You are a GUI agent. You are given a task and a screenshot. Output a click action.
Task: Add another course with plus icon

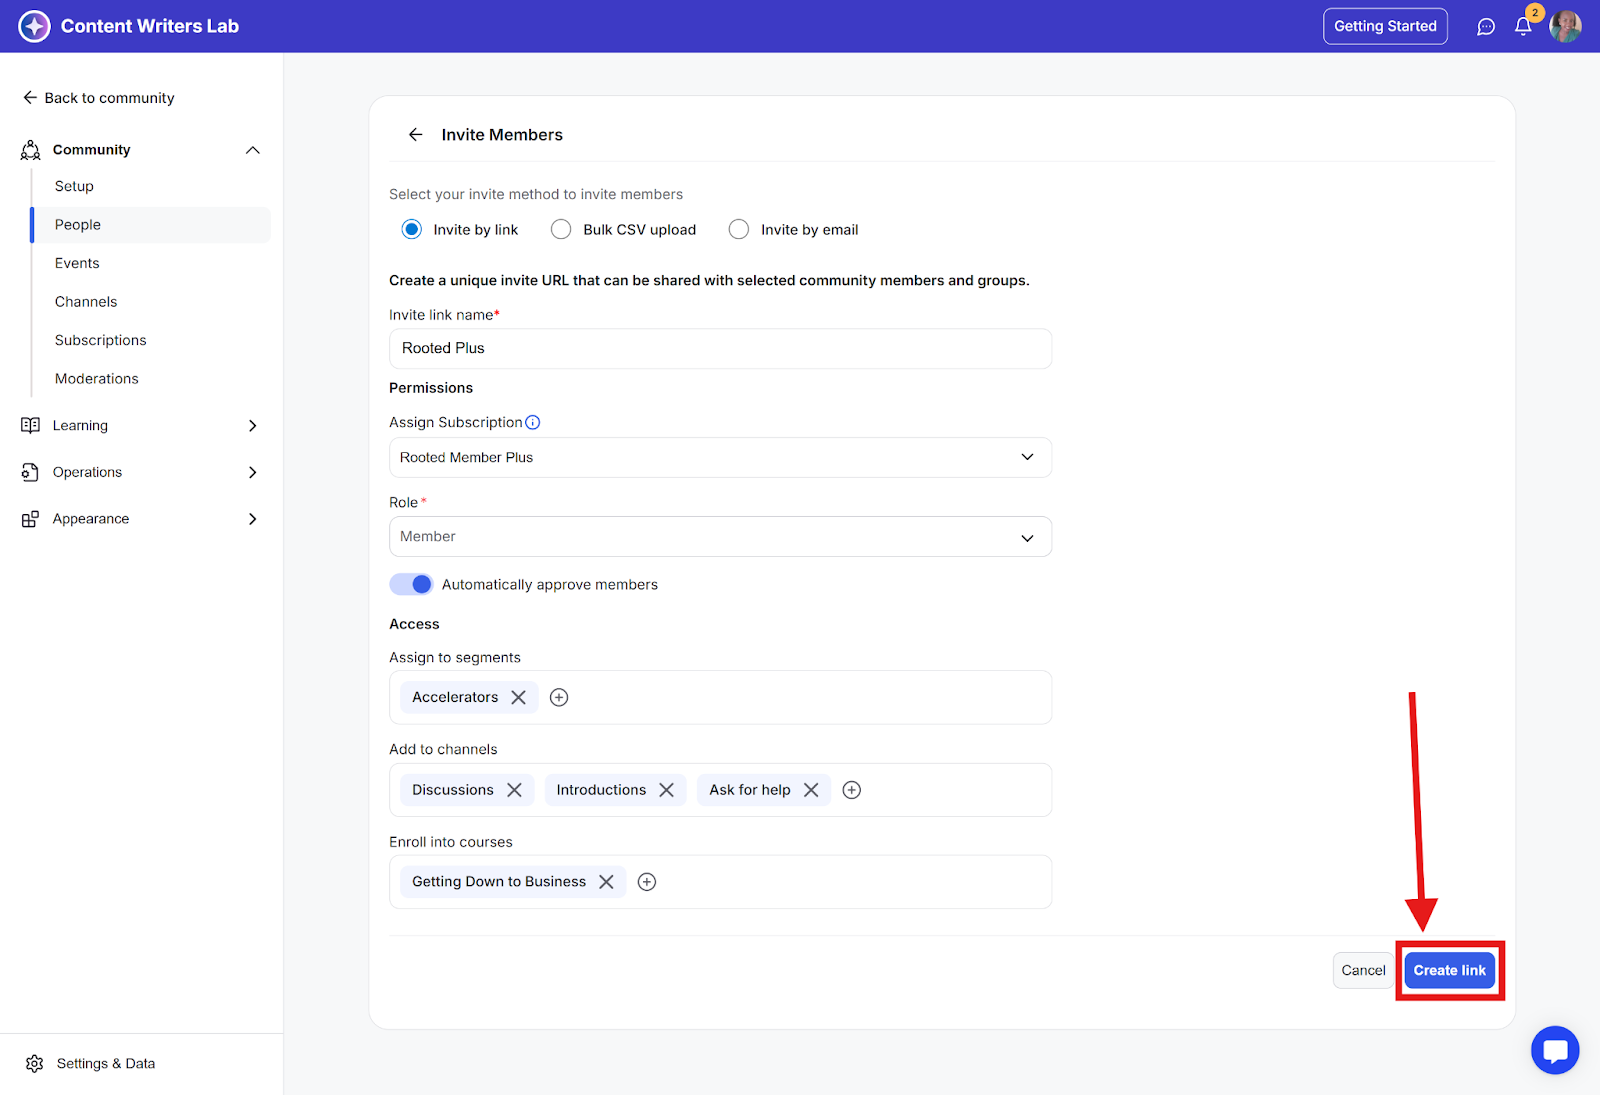(647, 881)
